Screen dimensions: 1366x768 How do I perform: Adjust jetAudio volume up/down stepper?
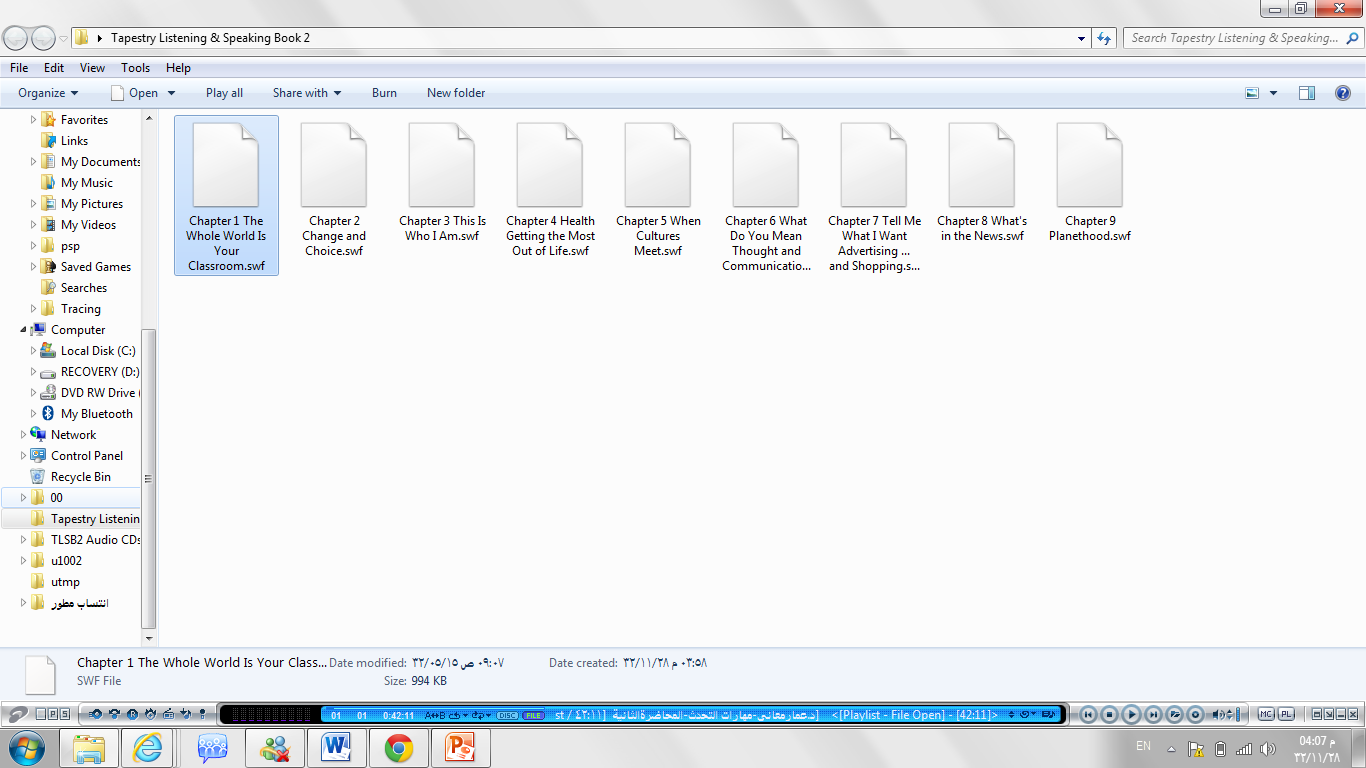click(1230, 714)
